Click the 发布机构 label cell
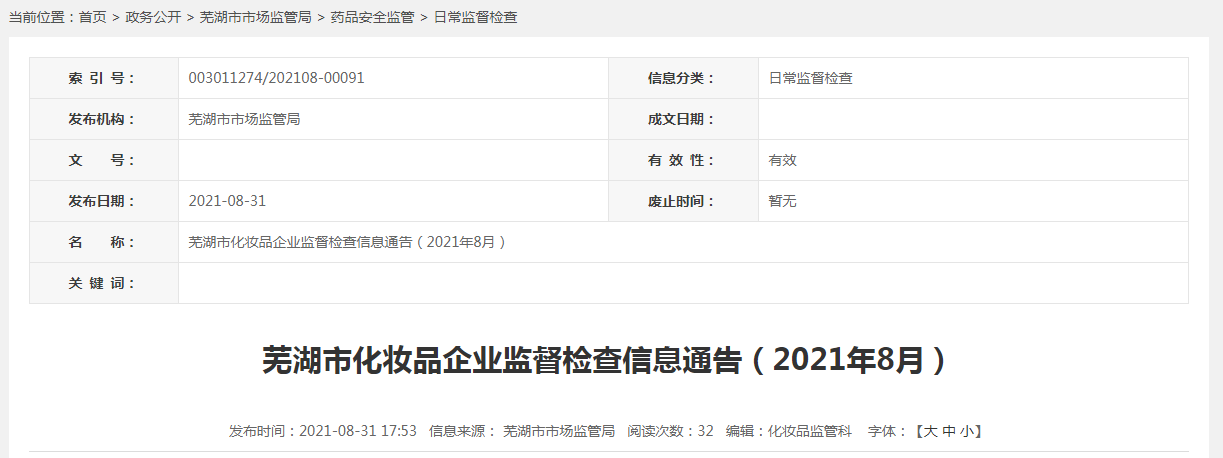Screen dimensions: 1223x458 [104, 119]
